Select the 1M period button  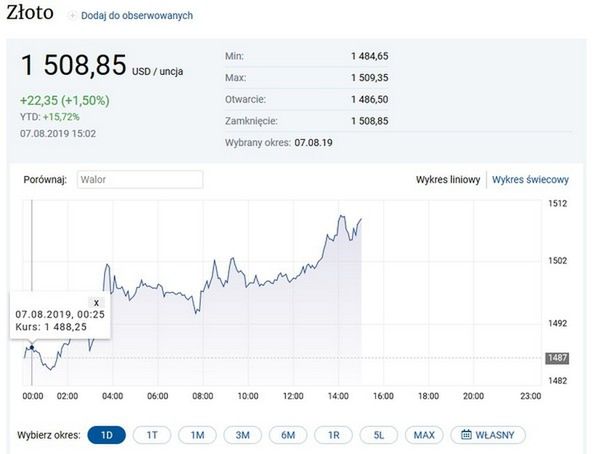click(197, 435)
